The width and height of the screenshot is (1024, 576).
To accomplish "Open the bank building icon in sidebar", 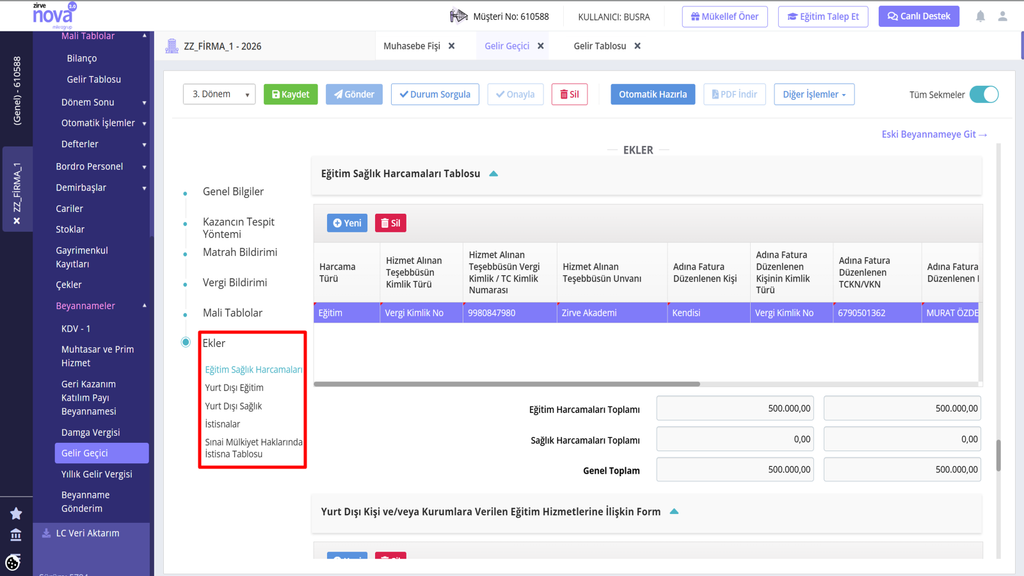I will [x=16, y=536].
